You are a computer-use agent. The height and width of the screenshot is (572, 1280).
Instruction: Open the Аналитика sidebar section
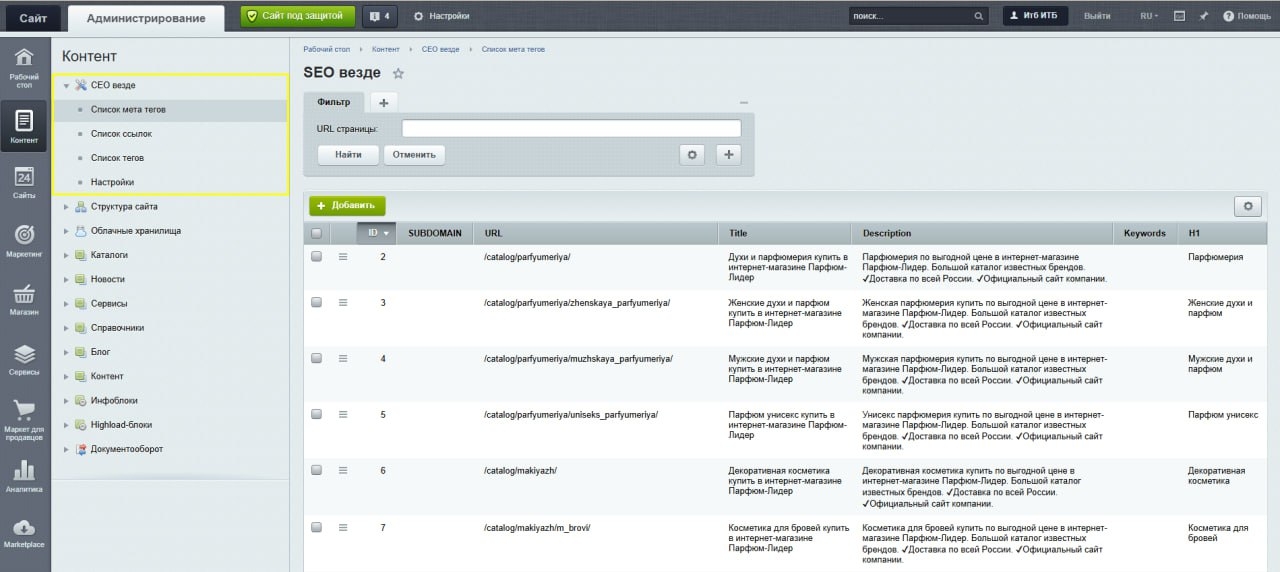pos(25,476)
